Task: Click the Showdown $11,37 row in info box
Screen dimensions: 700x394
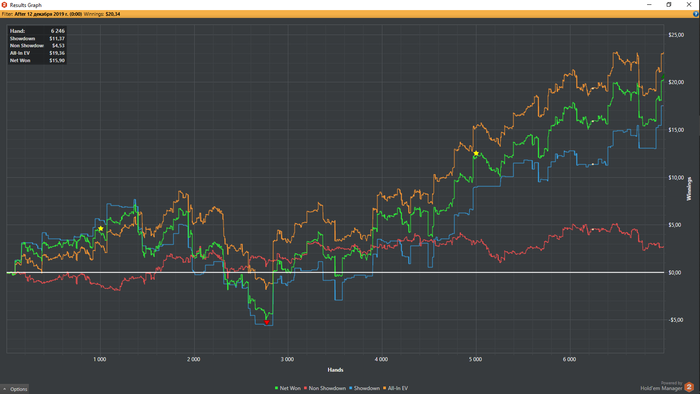Action: [37, 39]
